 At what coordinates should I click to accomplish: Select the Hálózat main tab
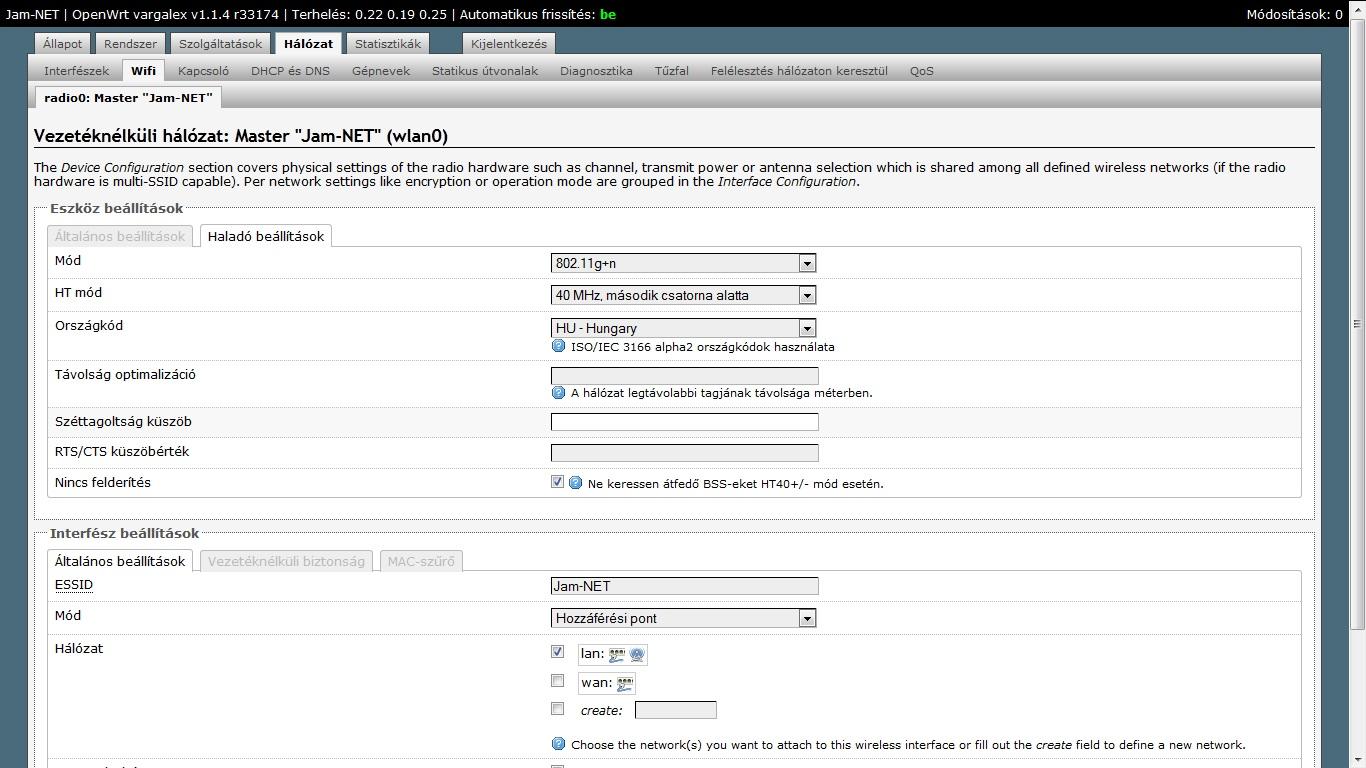tap(308, 44)
